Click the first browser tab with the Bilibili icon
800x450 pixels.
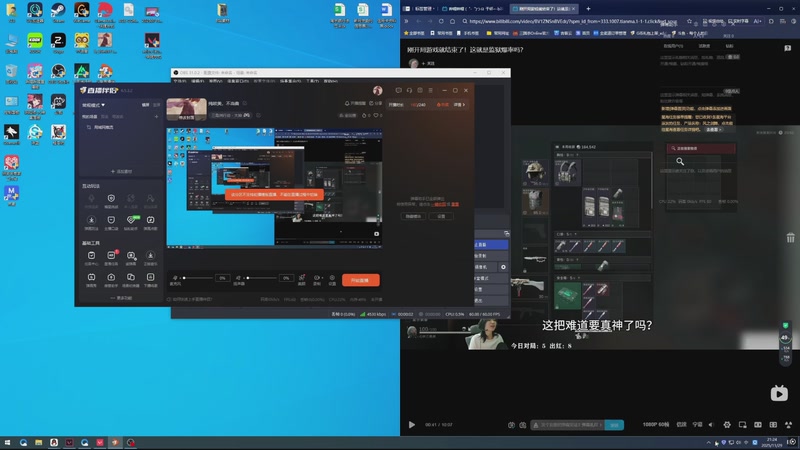click(472, 9)
